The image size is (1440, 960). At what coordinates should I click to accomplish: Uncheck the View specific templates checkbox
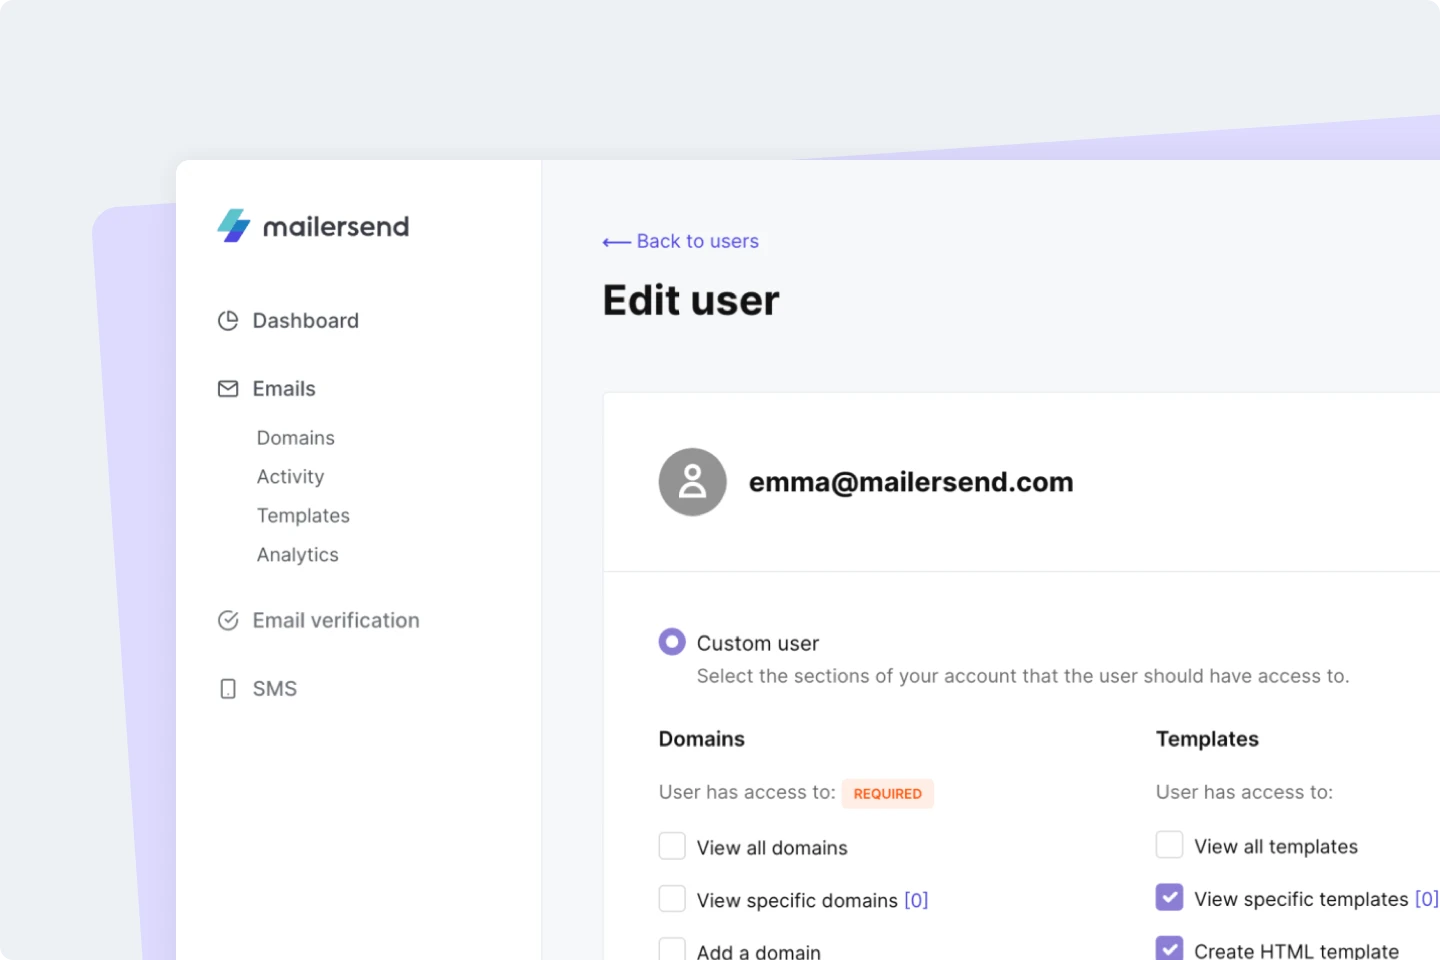click(x=1170, y=897)
